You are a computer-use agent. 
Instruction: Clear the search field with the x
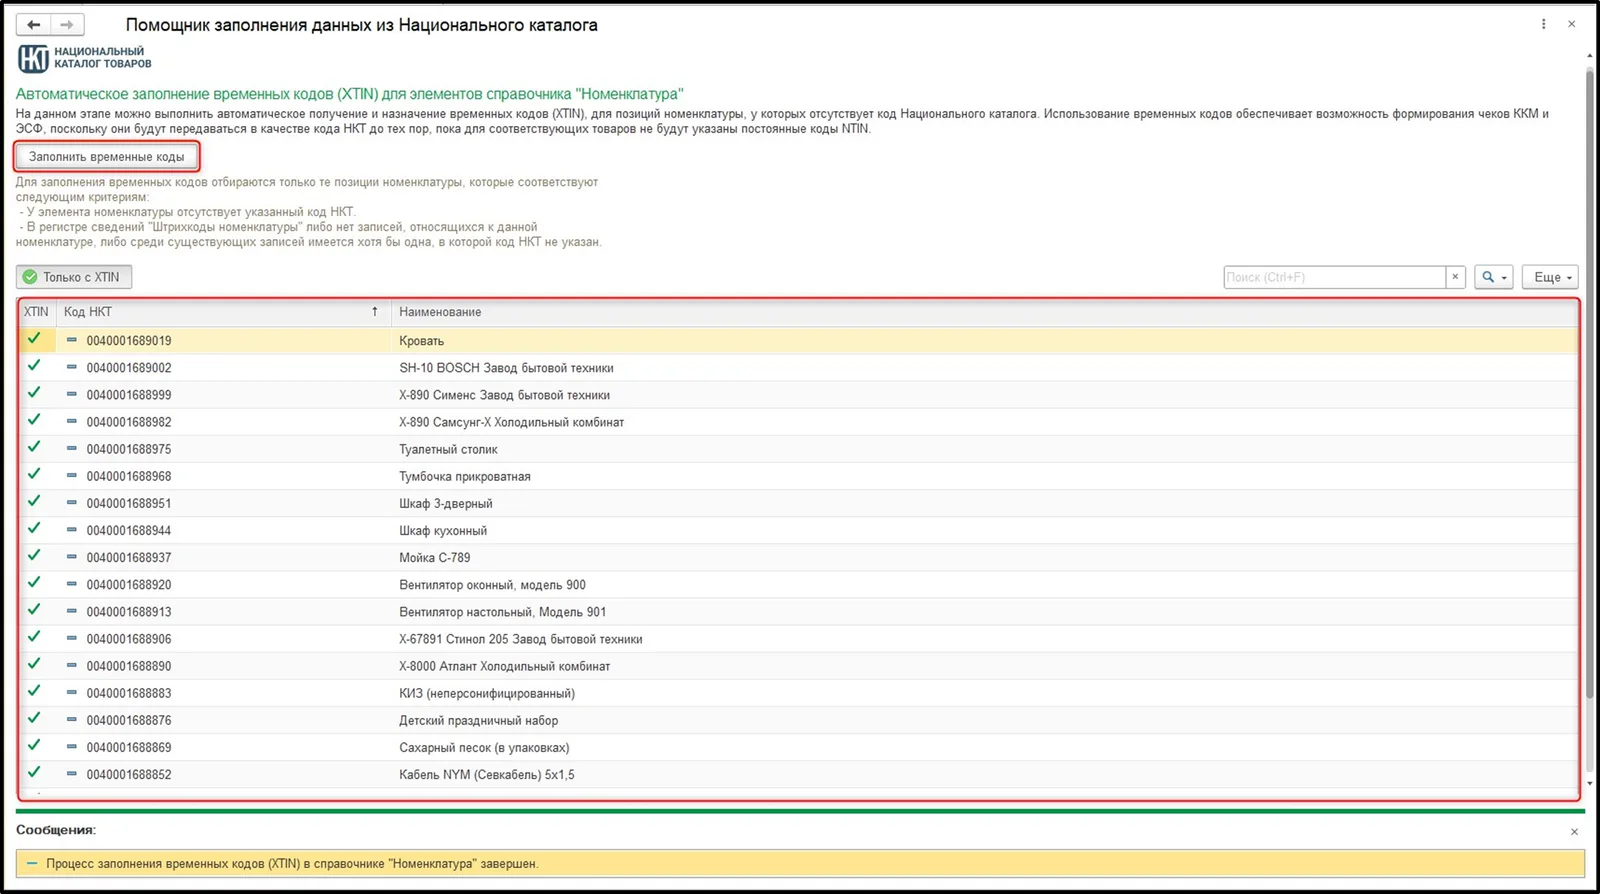pos(1455,277)
